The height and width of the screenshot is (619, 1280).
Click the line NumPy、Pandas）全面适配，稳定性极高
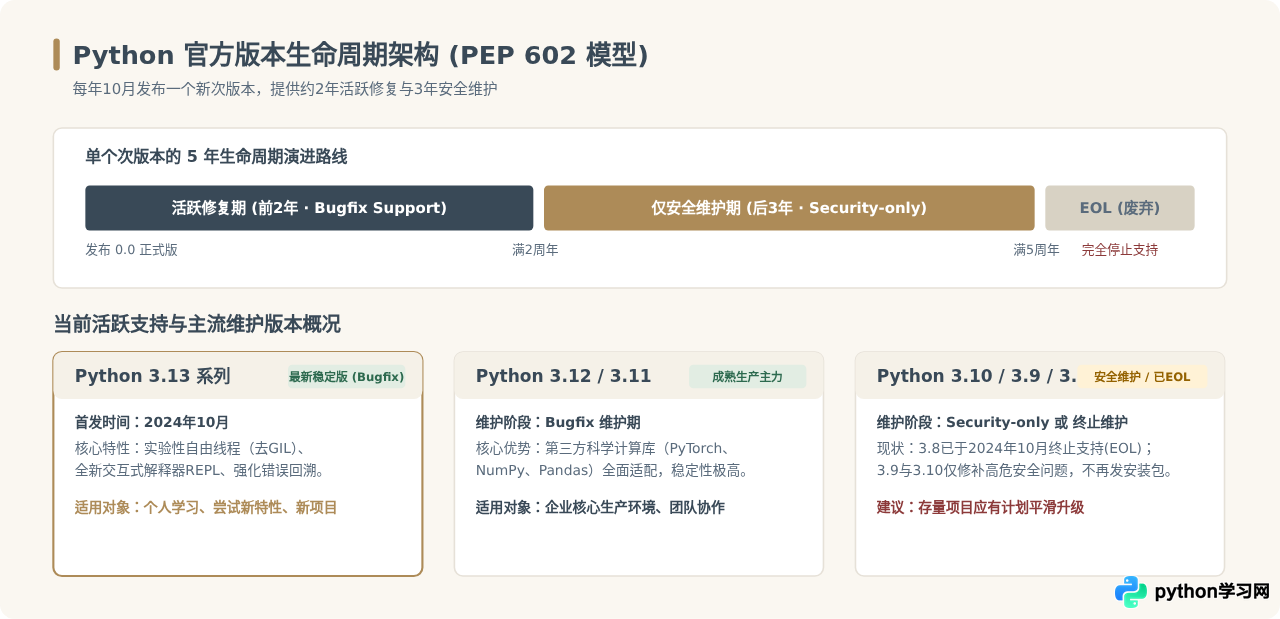click(x=613, y=470)
